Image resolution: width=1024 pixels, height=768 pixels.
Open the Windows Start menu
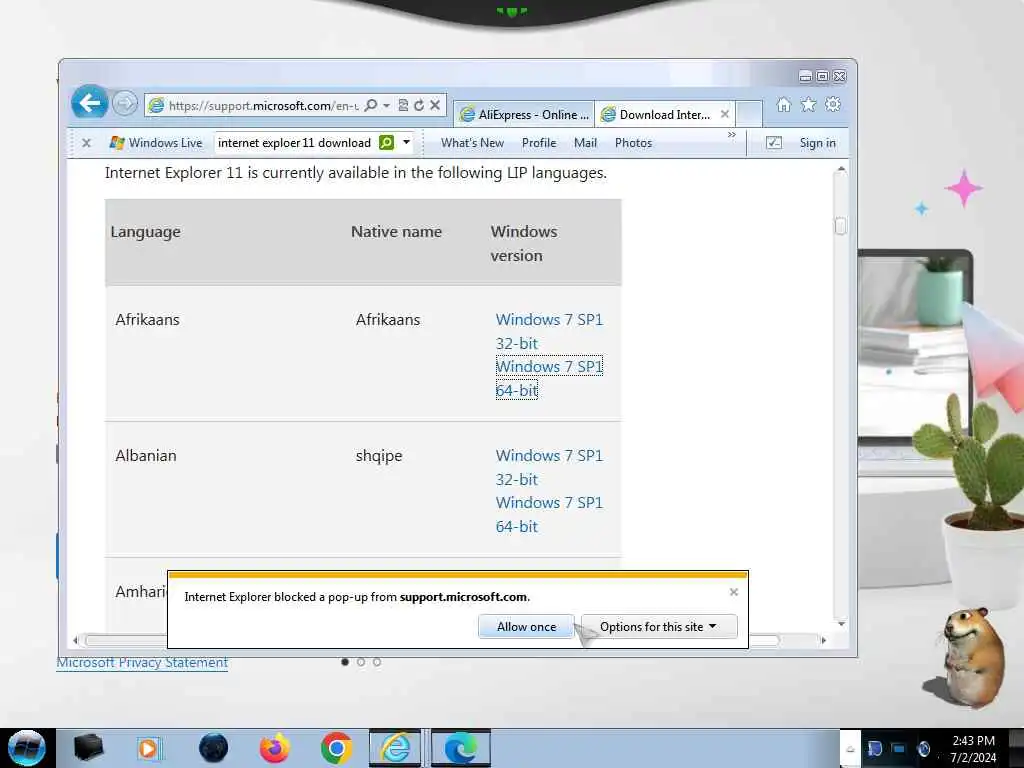click(x=27, y=748)
